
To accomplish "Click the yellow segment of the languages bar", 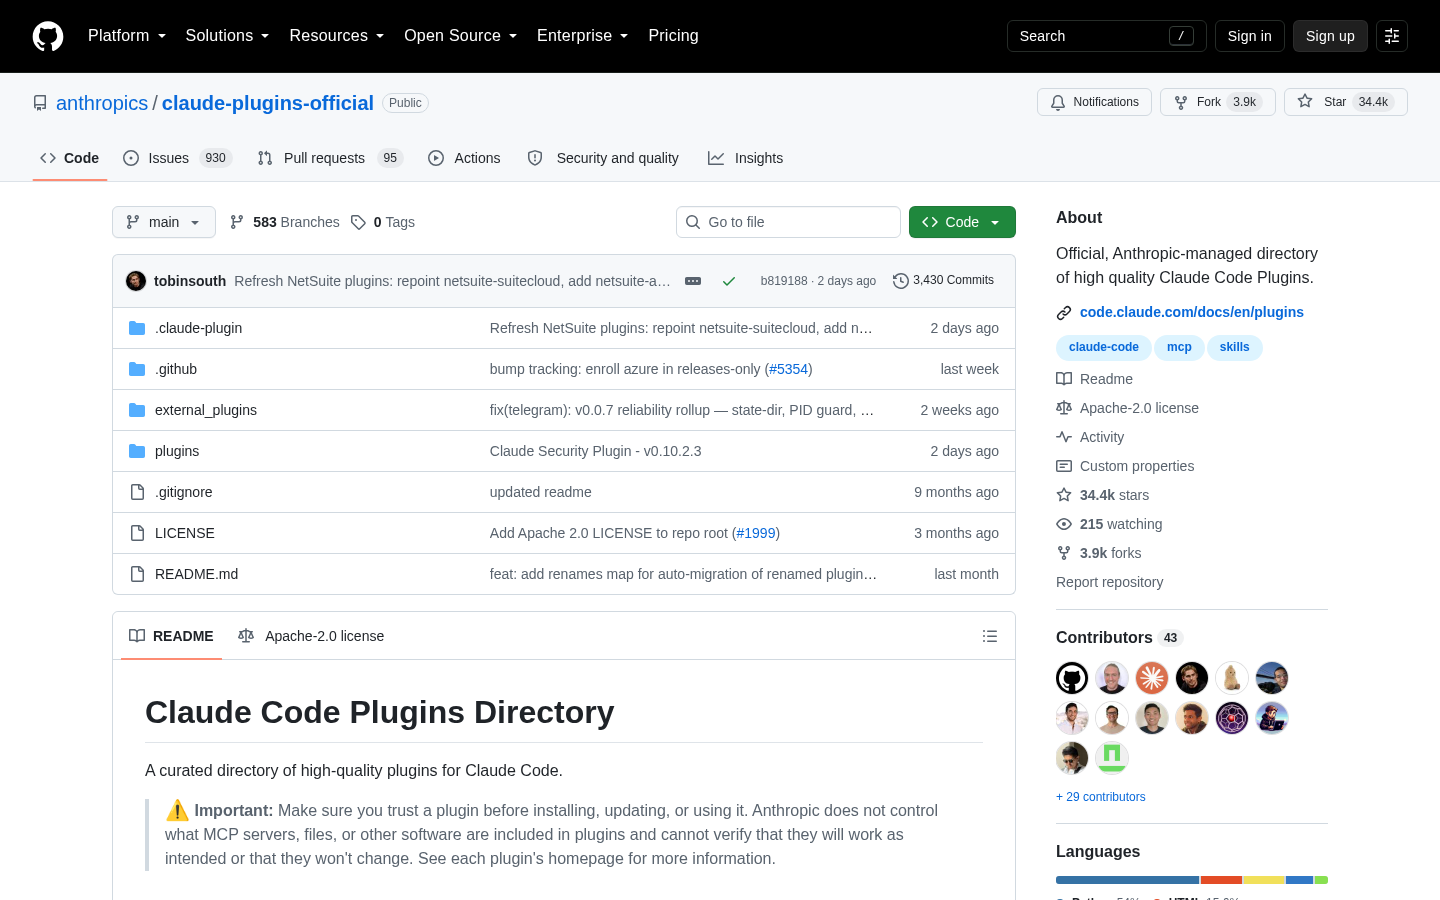I will tap(1263, 880).
